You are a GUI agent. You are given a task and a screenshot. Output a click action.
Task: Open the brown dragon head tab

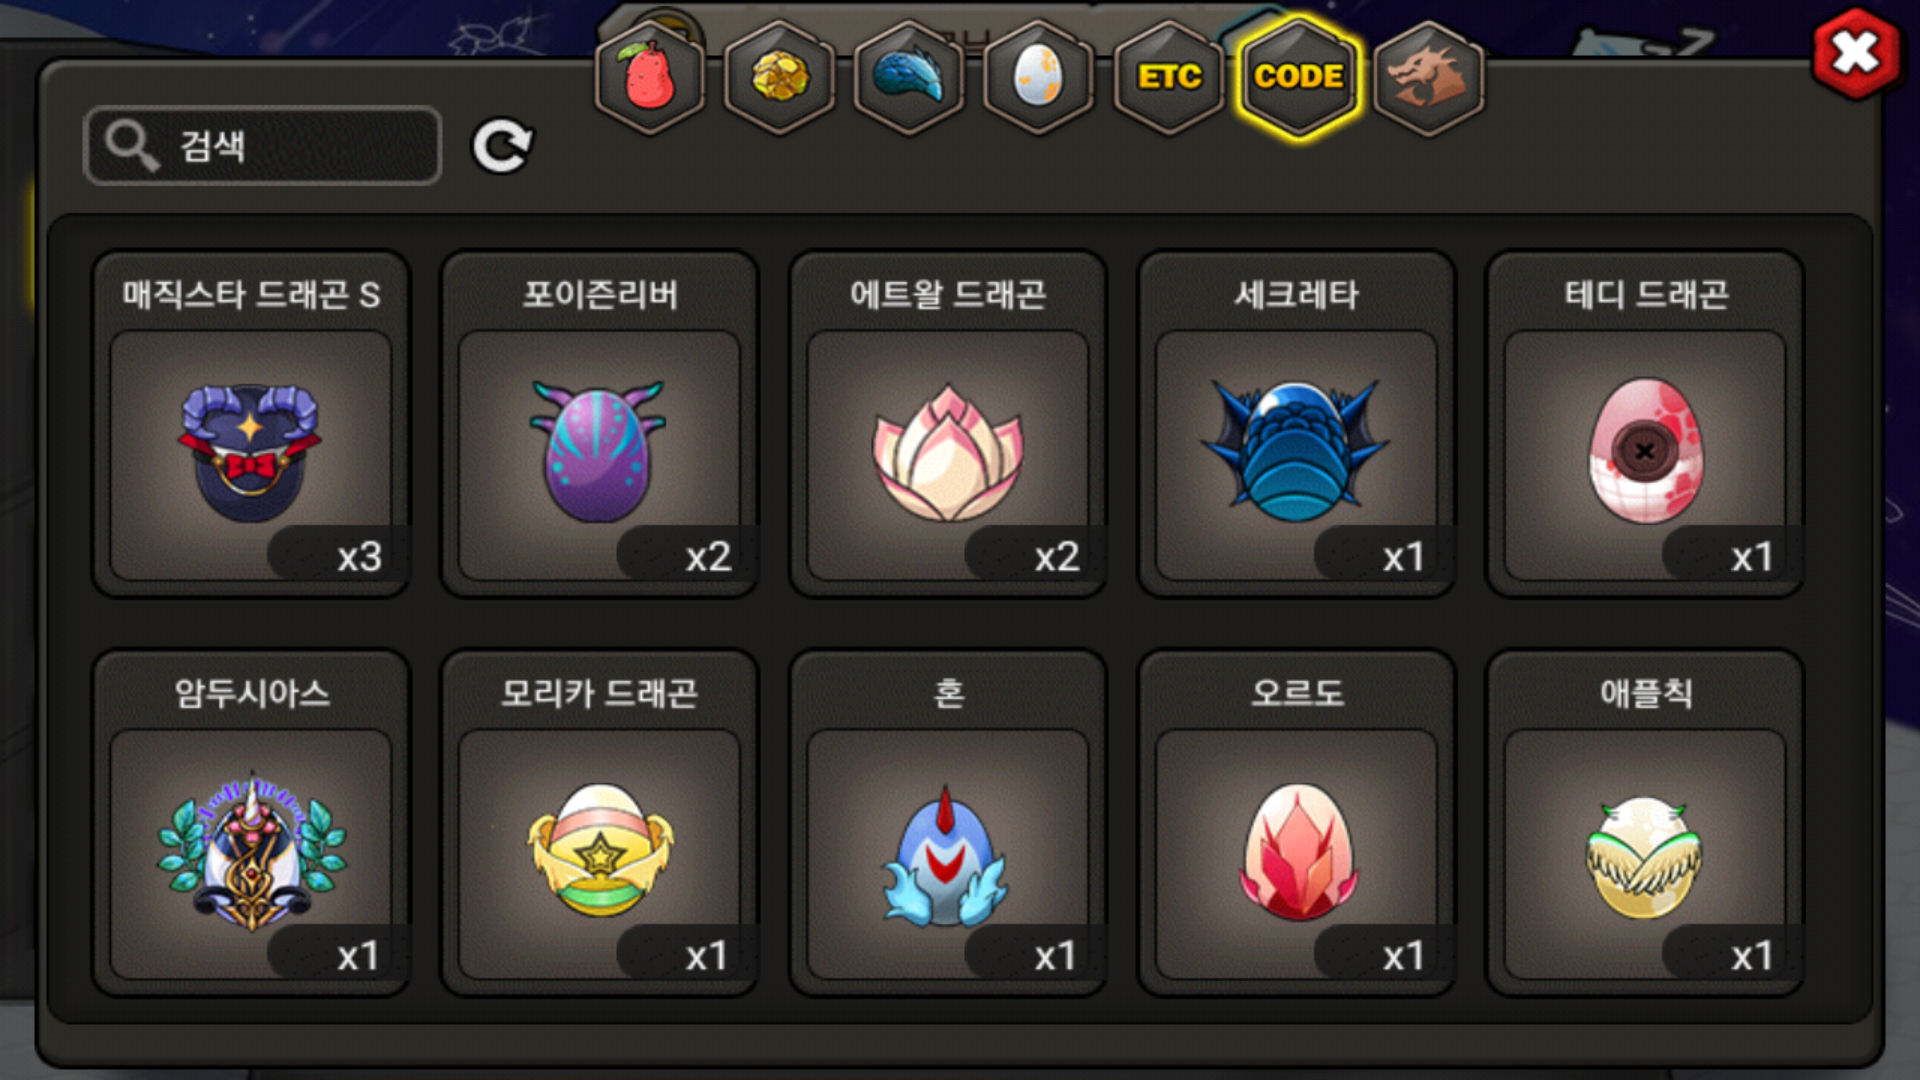coord(1429,77)
